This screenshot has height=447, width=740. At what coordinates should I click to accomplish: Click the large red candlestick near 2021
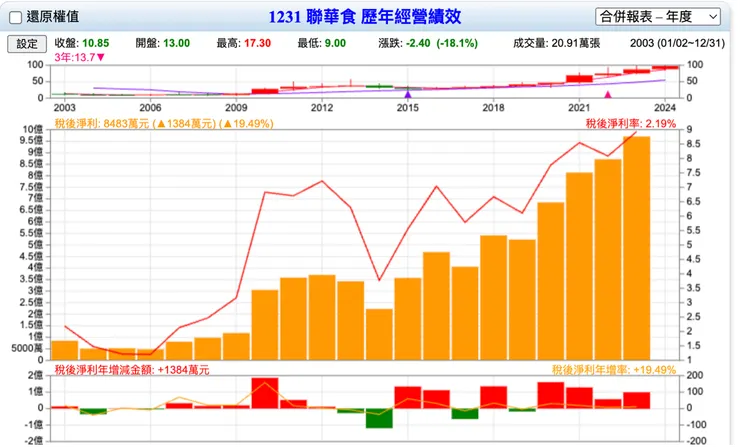point(579,78)
